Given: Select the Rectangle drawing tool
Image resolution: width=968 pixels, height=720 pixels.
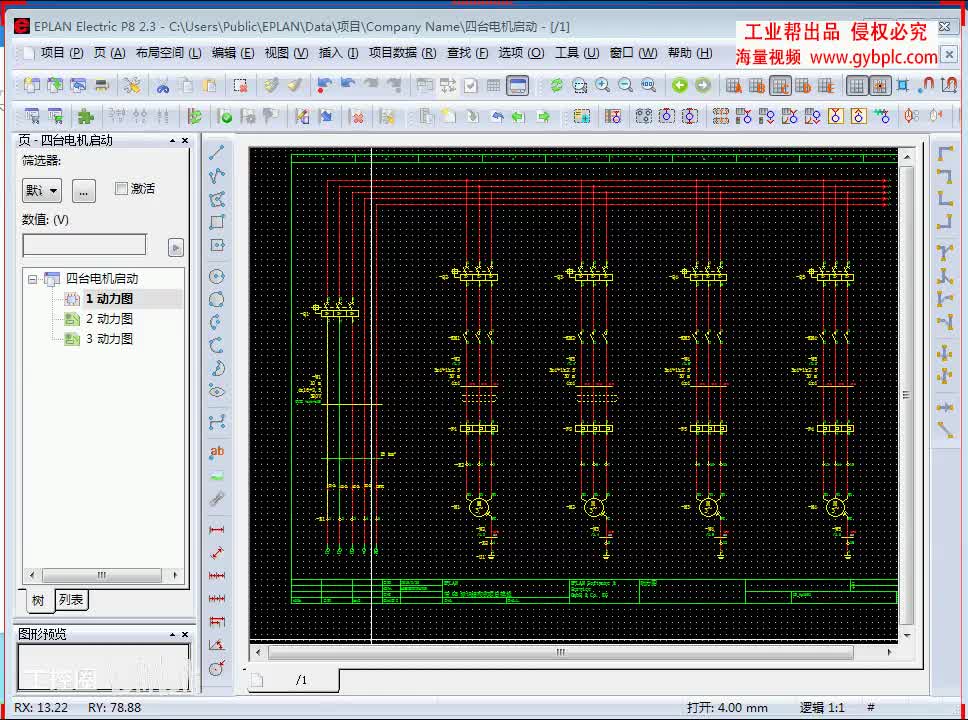Looking at the screenshot, I should click(x=217, y=222).
